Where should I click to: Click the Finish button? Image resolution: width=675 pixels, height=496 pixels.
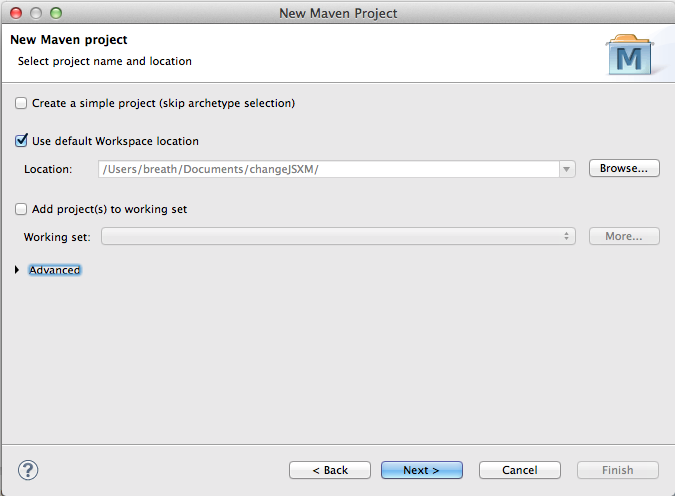tap(617, 470)
